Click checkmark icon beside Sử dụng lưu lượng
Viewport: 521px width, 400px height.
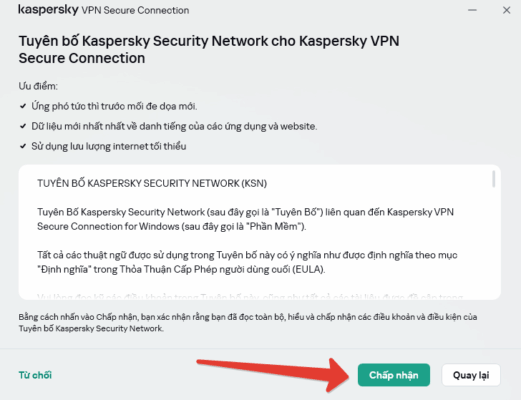click(x=23, y=146)
